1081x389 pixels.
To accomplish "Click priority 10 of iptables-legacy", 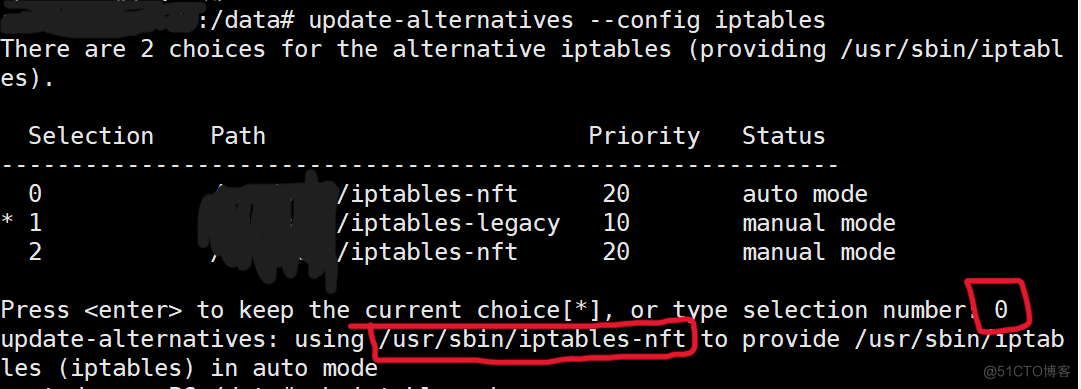I will click(616, 223).
